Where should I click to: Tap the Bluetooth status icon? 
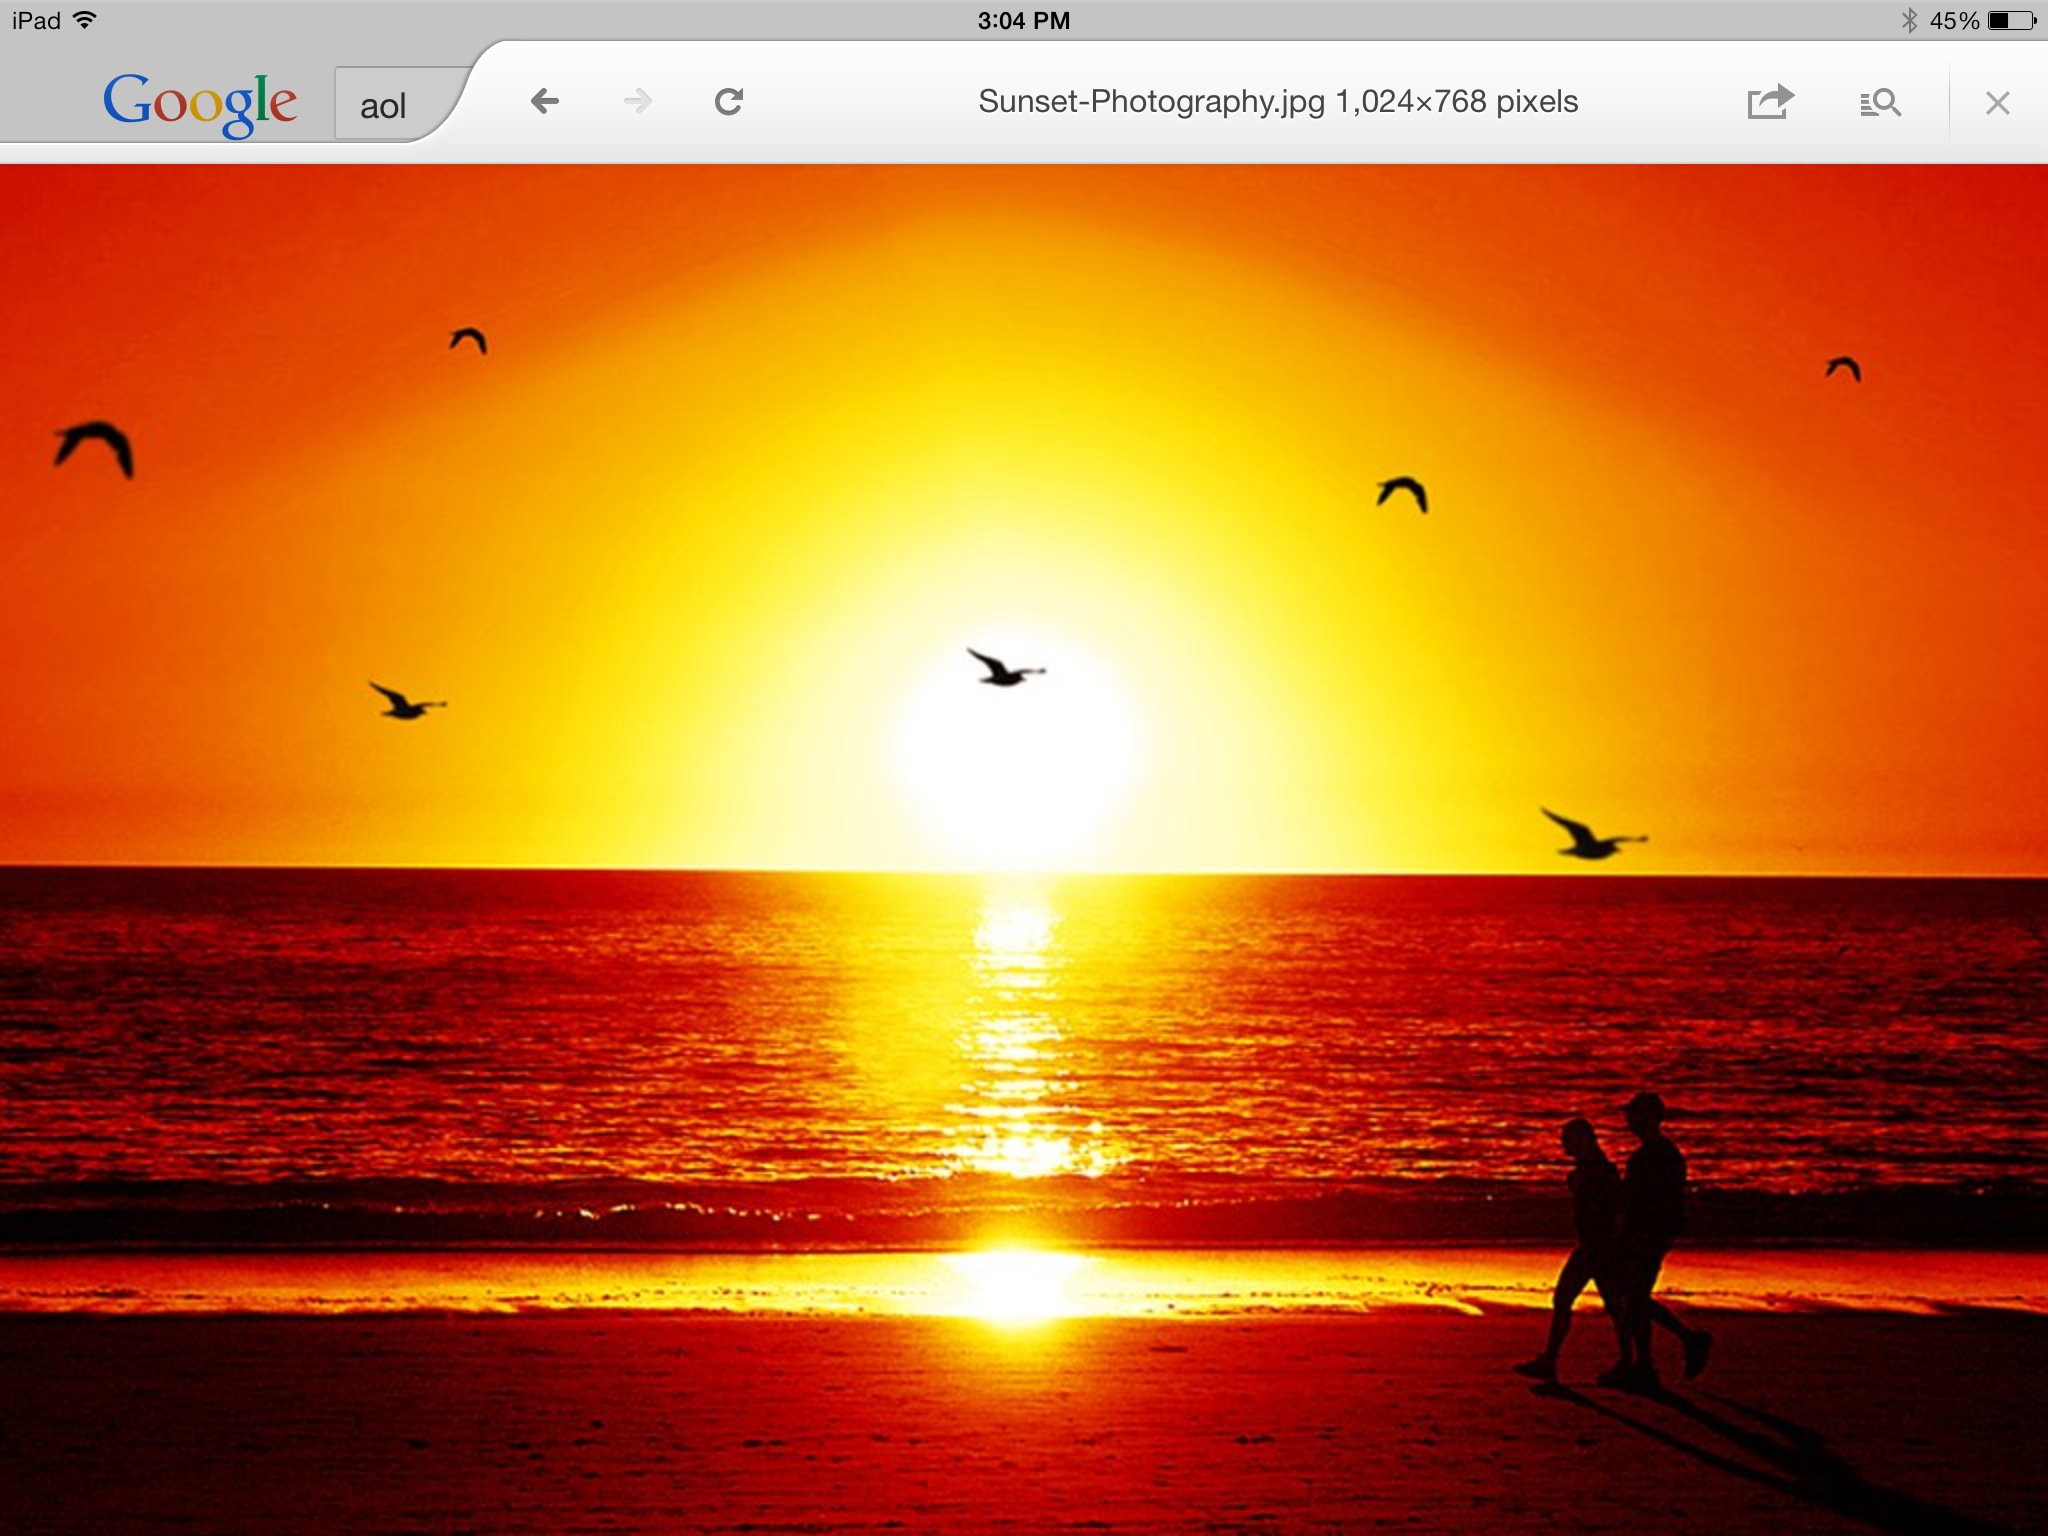[1908, 20]
